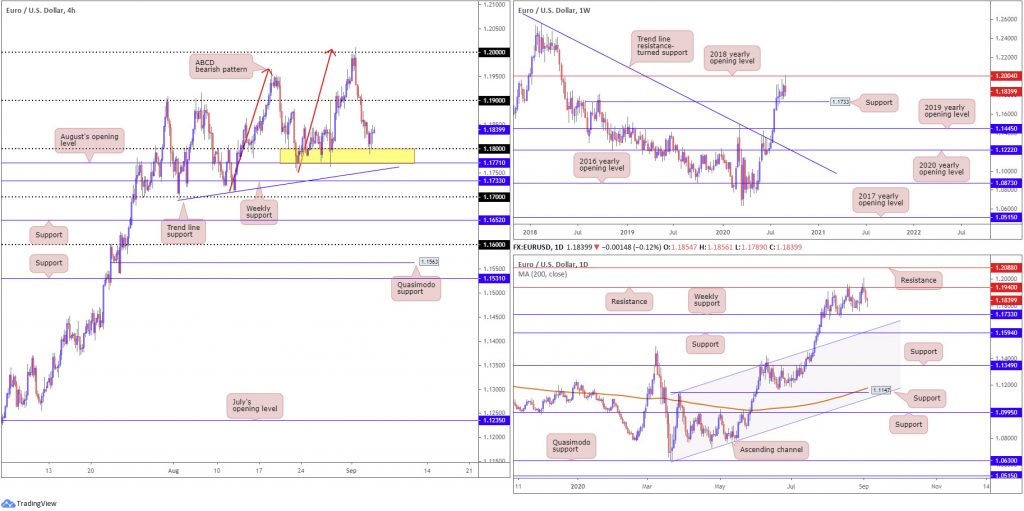The image size is (1024, 511).
Task: Click the Support callout beside the 1.15310 line
Action: (x=49, y=263)
